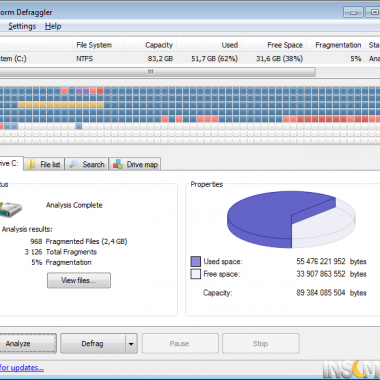380x380 pixels.
Task: Click the Drive map colored blocks icon
Action: 118,164
